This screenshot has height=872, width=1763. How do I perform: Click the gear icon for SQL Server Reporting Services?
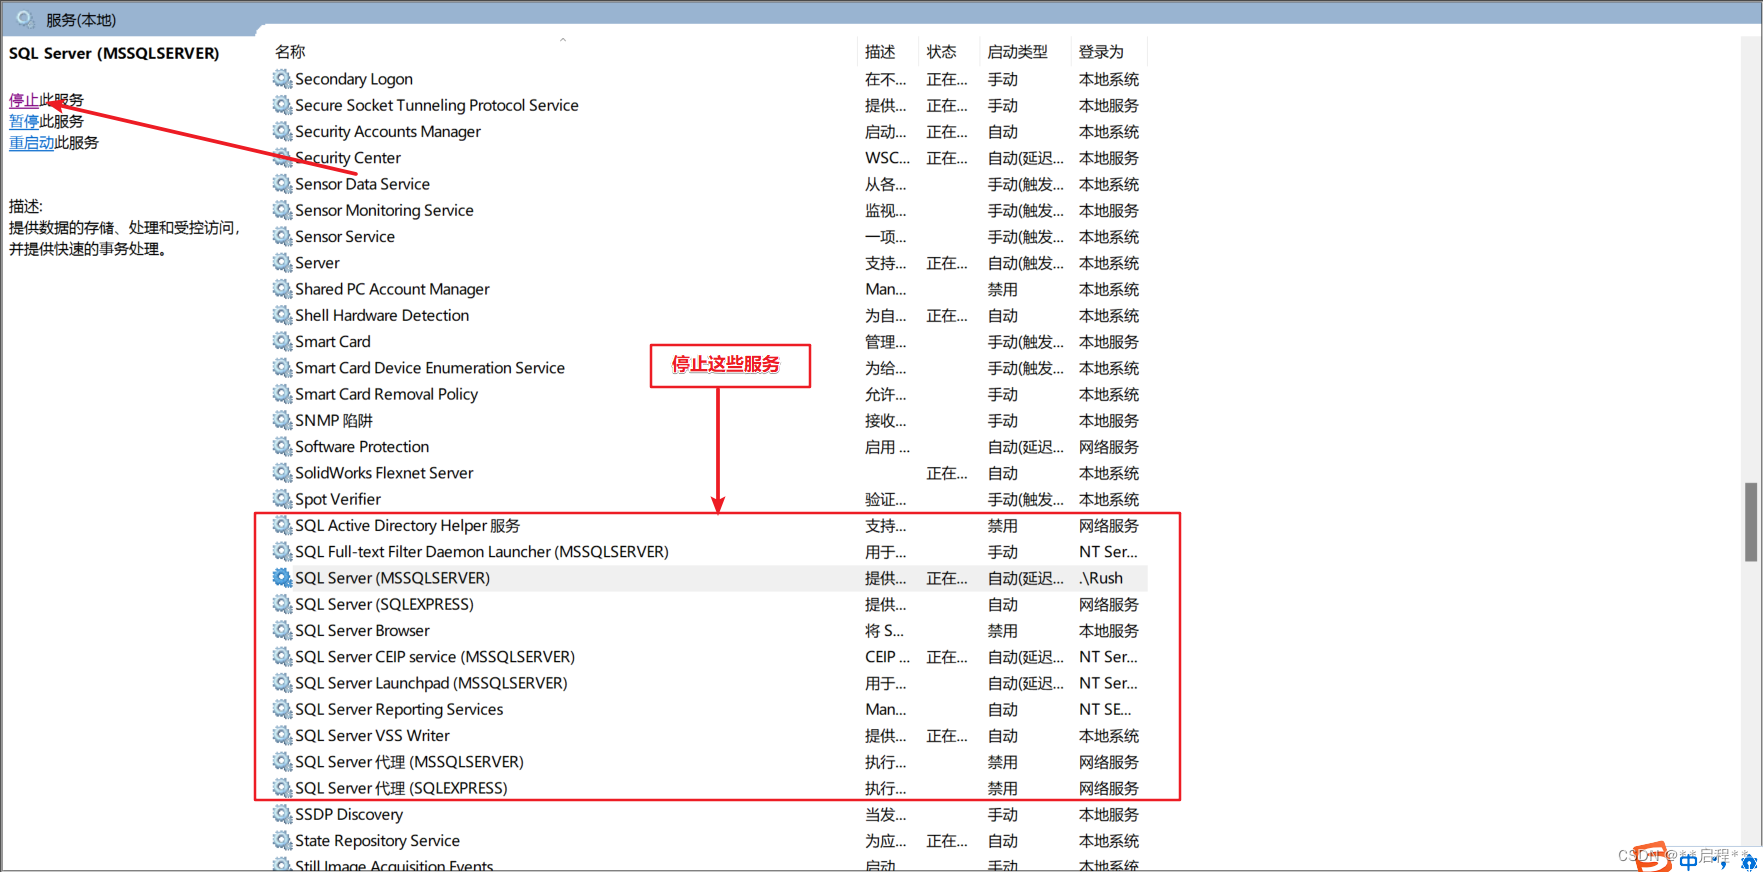282,708
